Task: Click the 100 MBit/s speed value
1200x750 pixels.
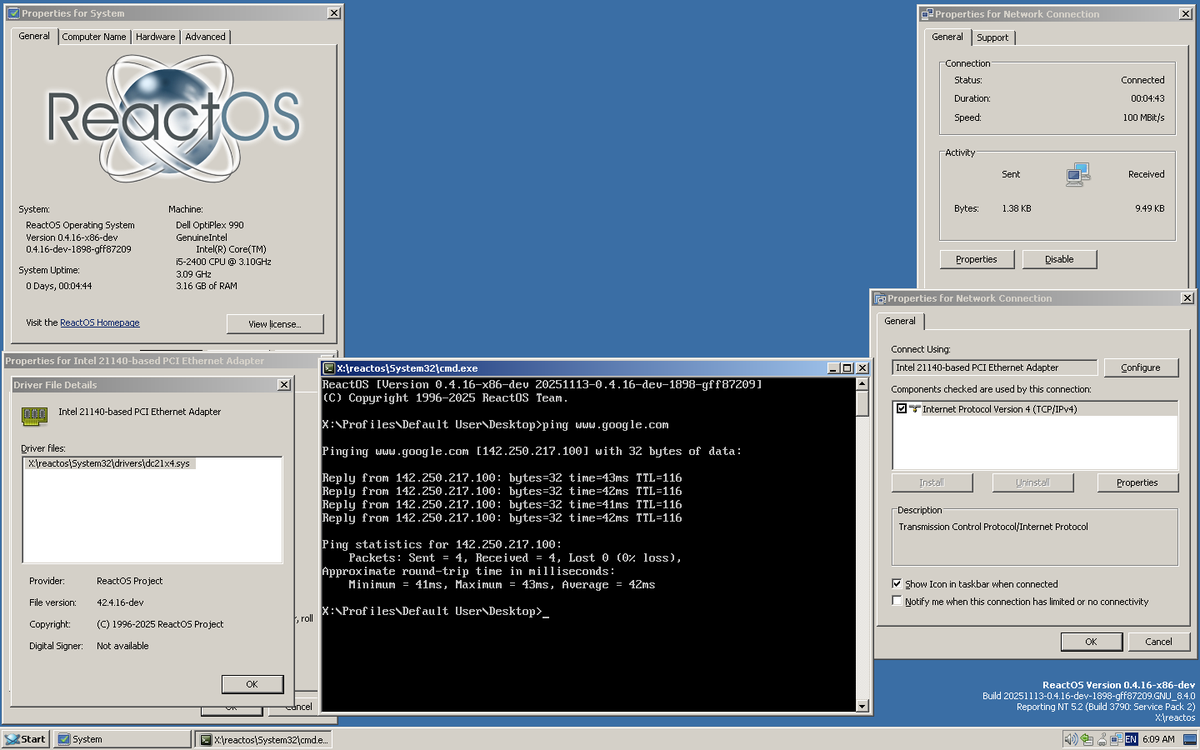Action: point(1144,117)
